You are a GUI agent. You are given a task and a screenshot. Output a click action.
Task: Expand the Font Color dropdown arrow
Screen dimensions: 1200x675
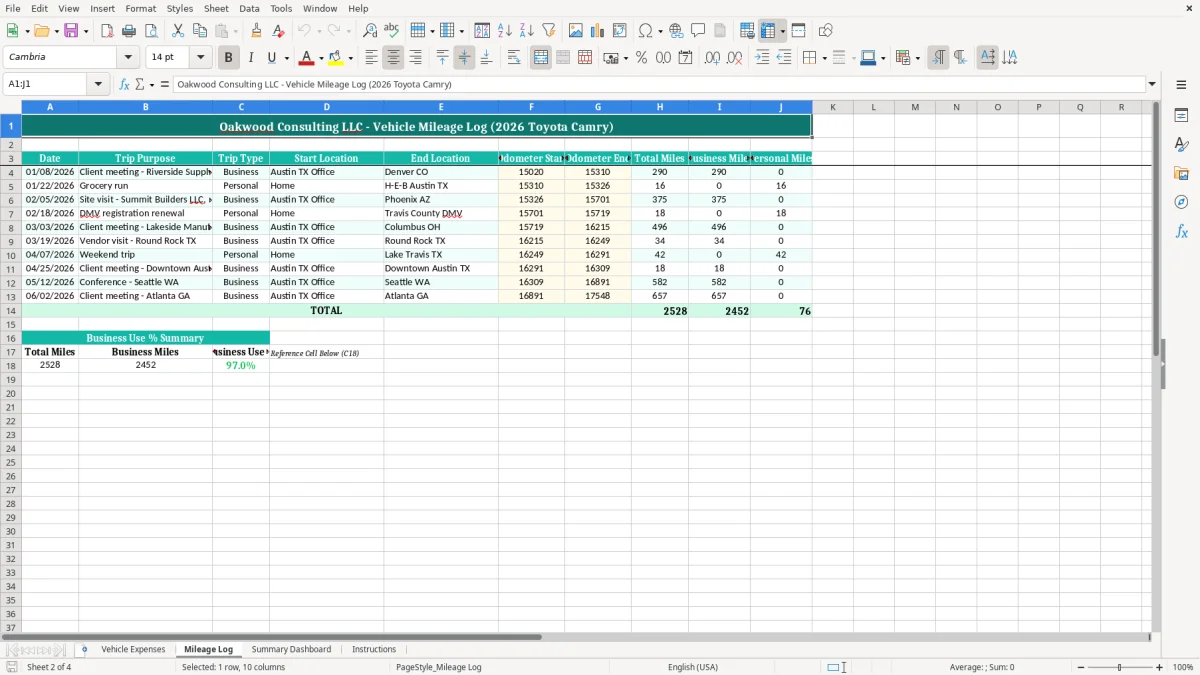click(321, 58)
